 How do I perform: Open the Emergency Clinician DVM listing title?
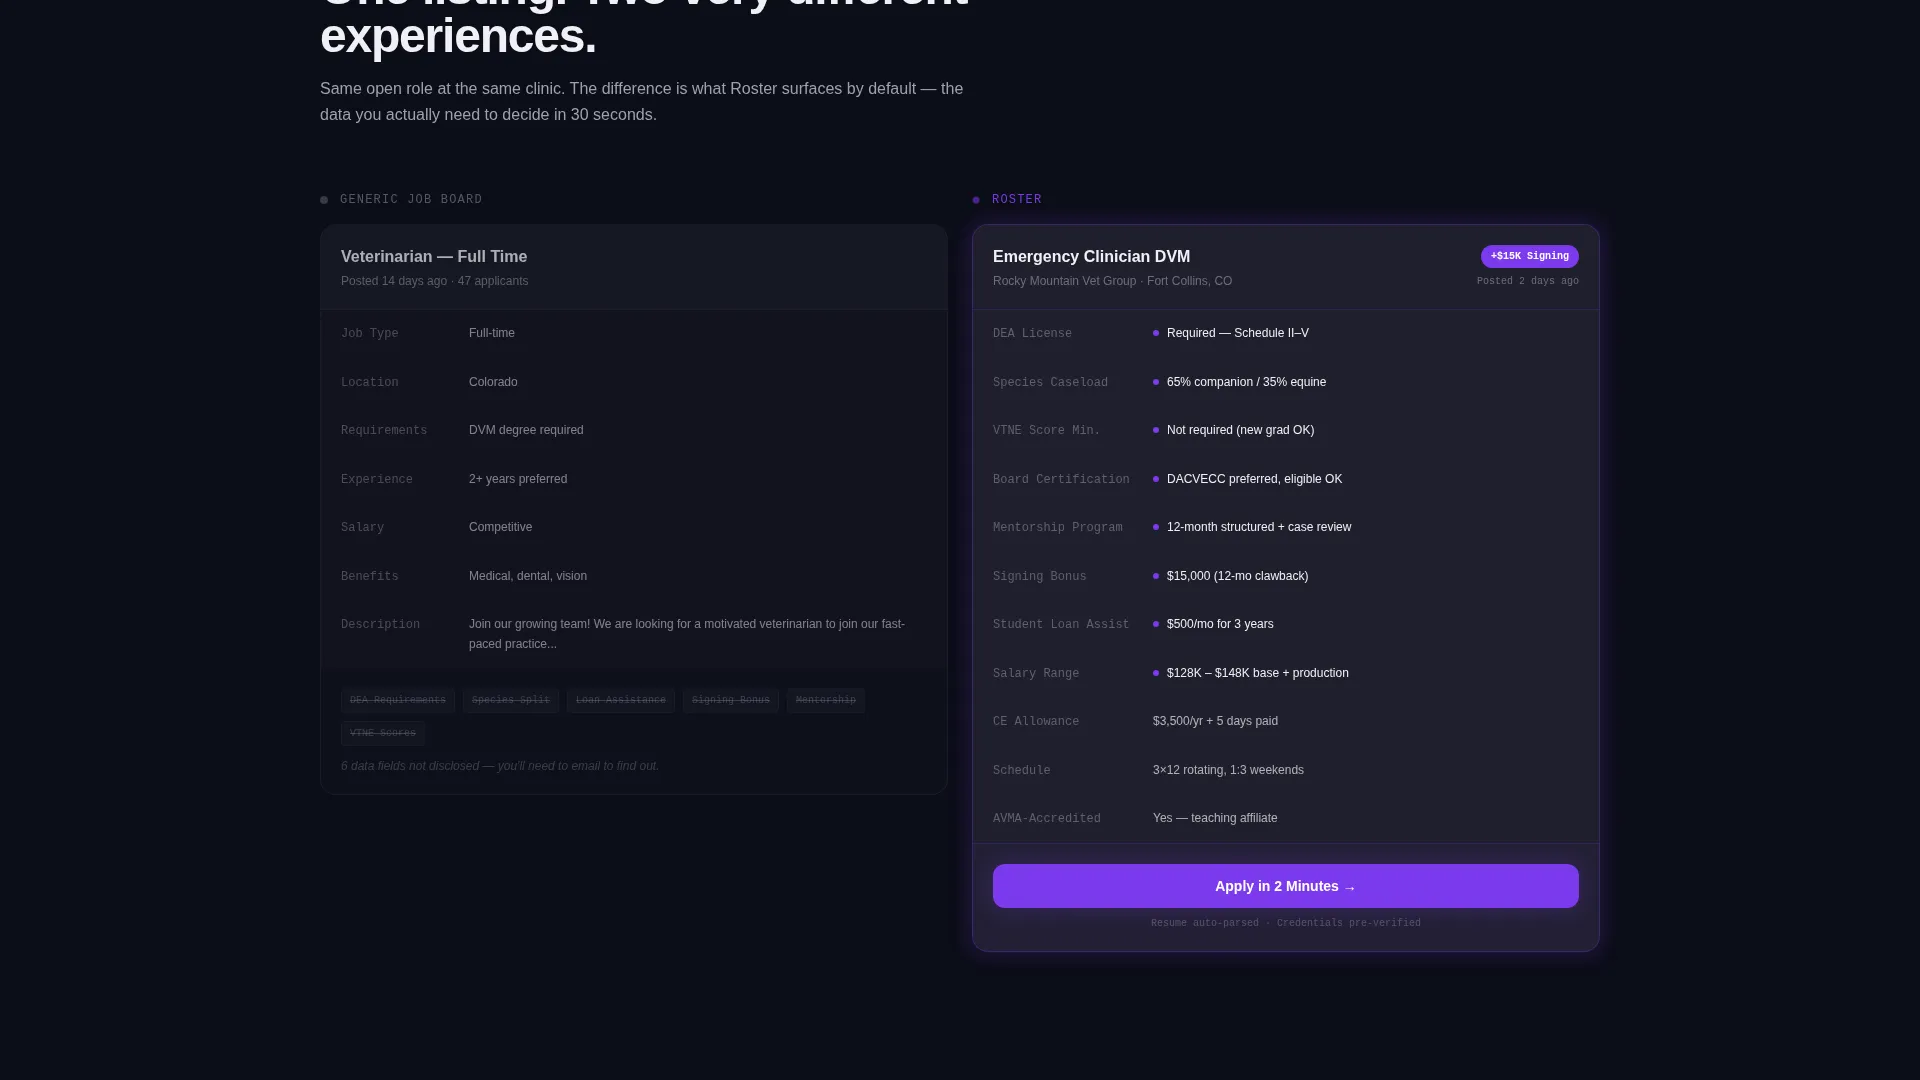(1091, 257)
